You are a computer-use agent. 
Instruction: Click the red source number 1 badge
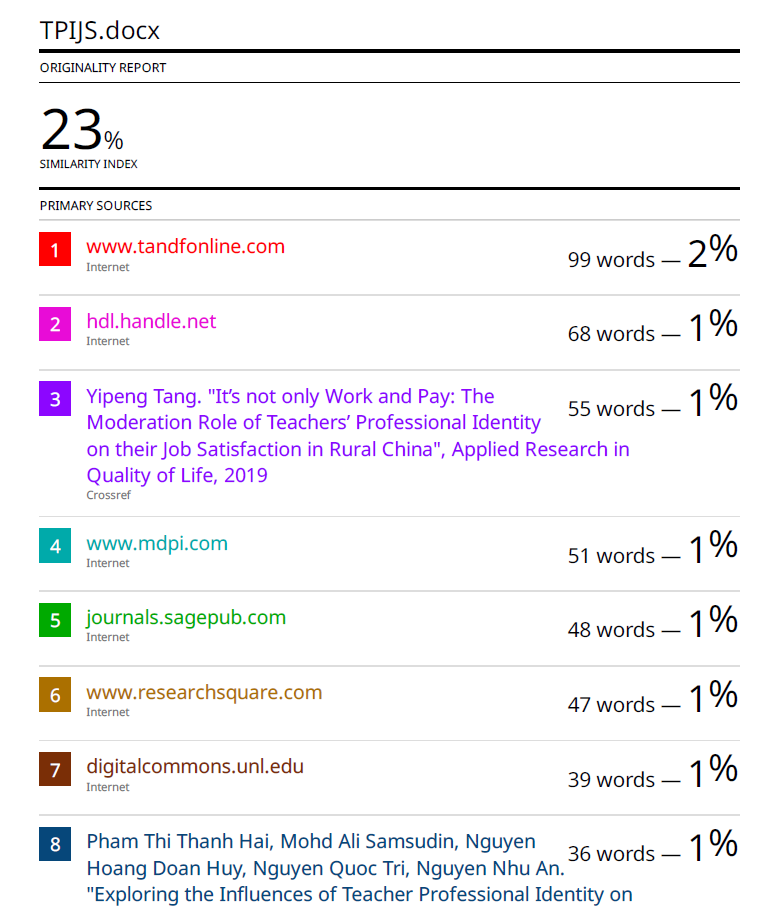(x=55, y=249)
